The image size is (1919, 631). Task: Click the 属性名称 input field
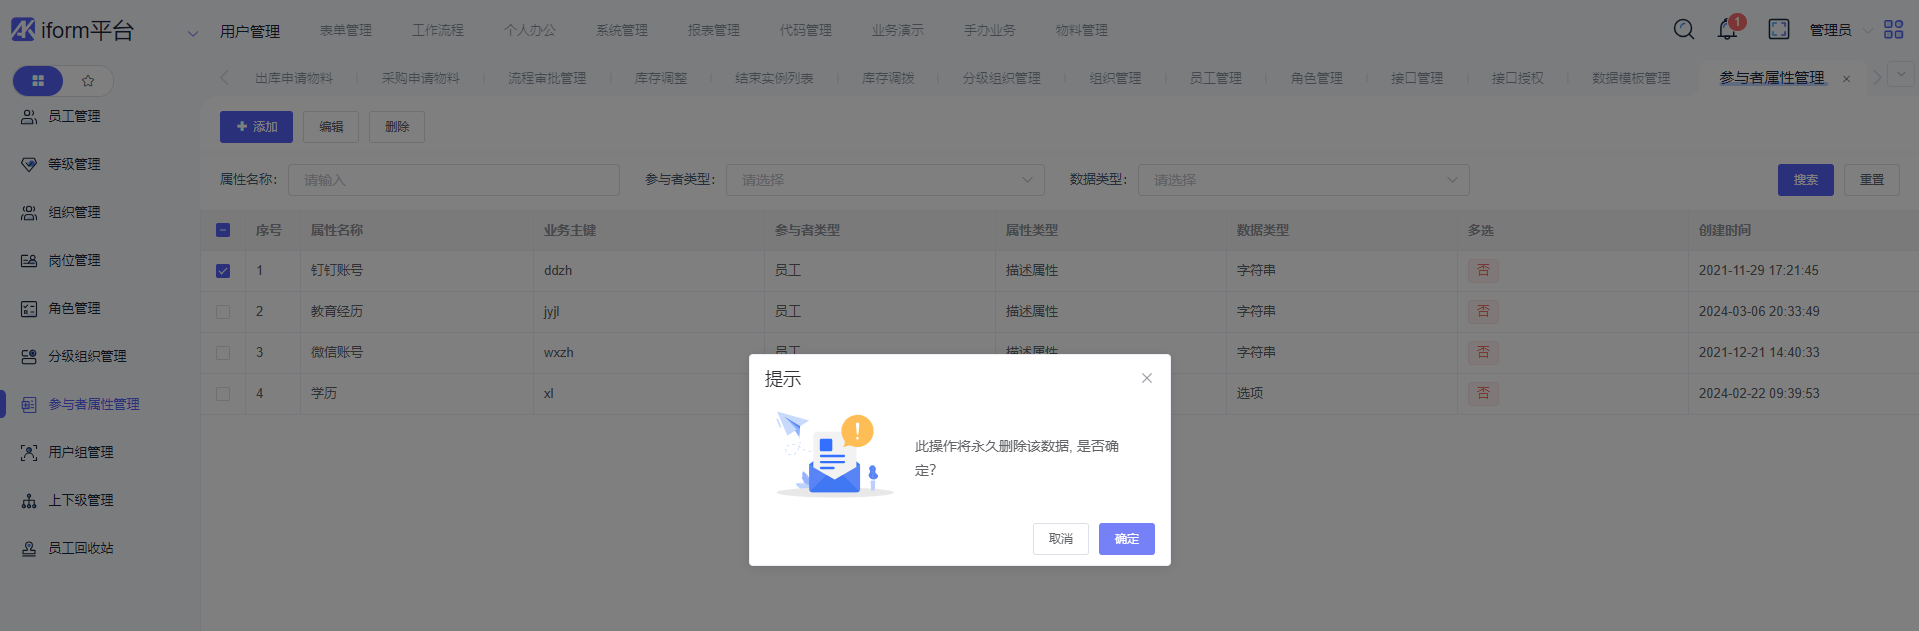click(453, 180)
